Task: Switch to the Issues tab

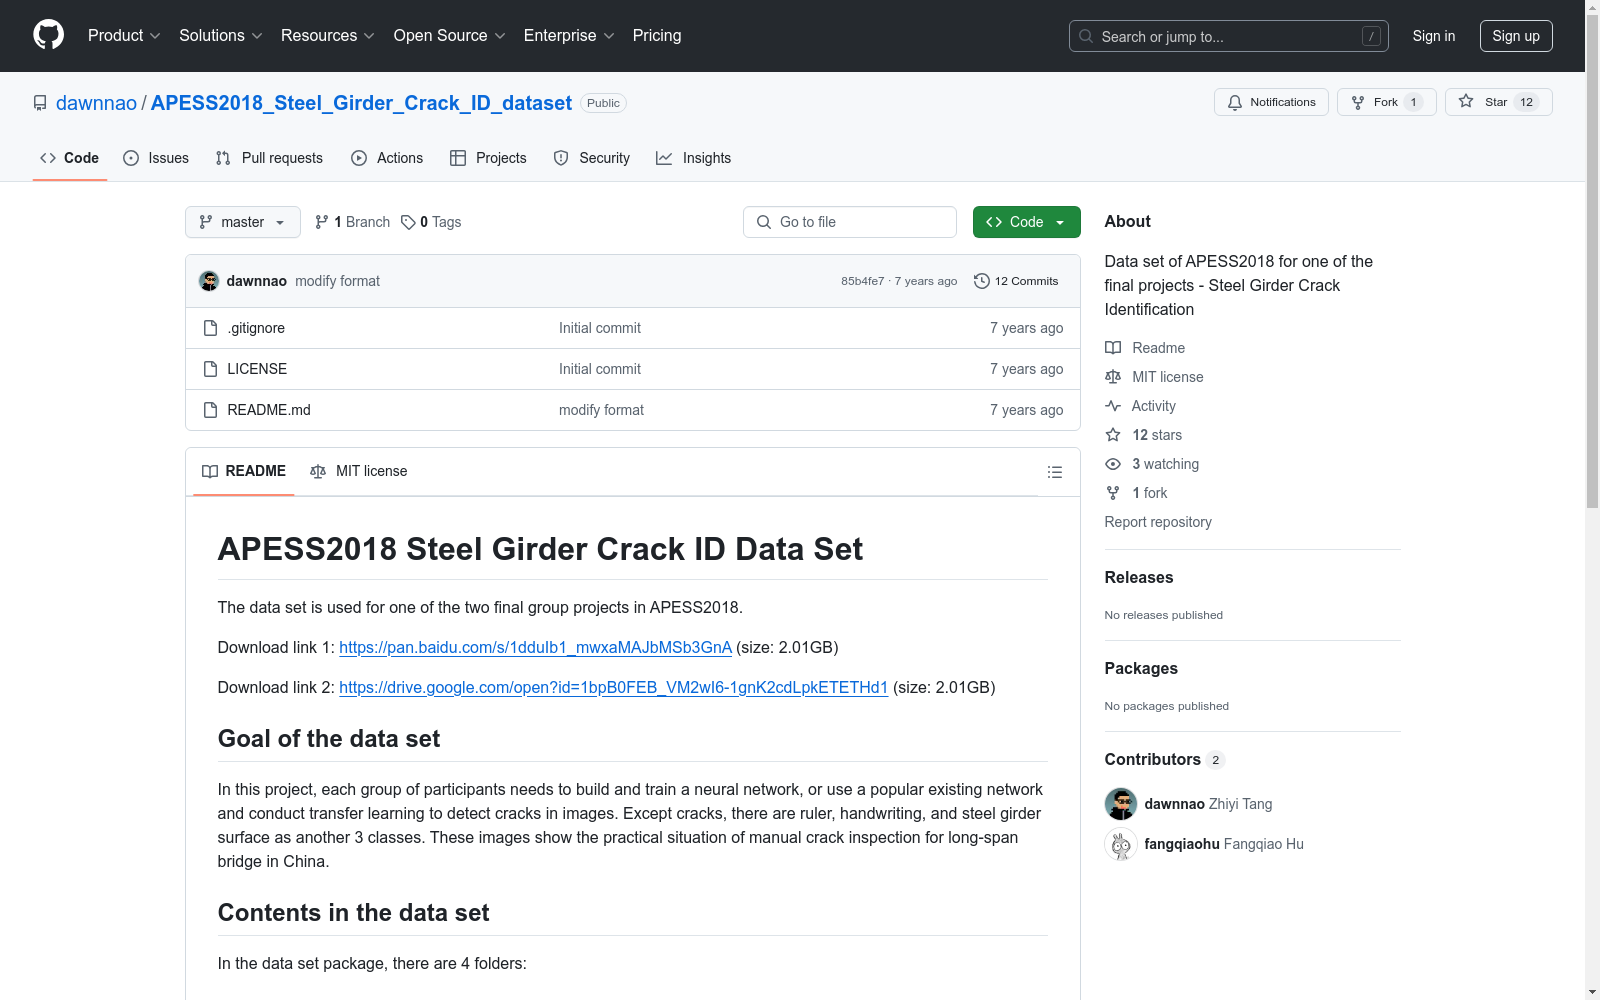Action: click(156, 158)
